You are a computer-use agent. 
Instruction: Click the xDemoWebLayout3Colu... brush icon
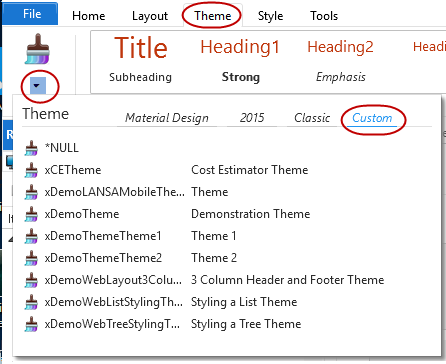(31, 280)
